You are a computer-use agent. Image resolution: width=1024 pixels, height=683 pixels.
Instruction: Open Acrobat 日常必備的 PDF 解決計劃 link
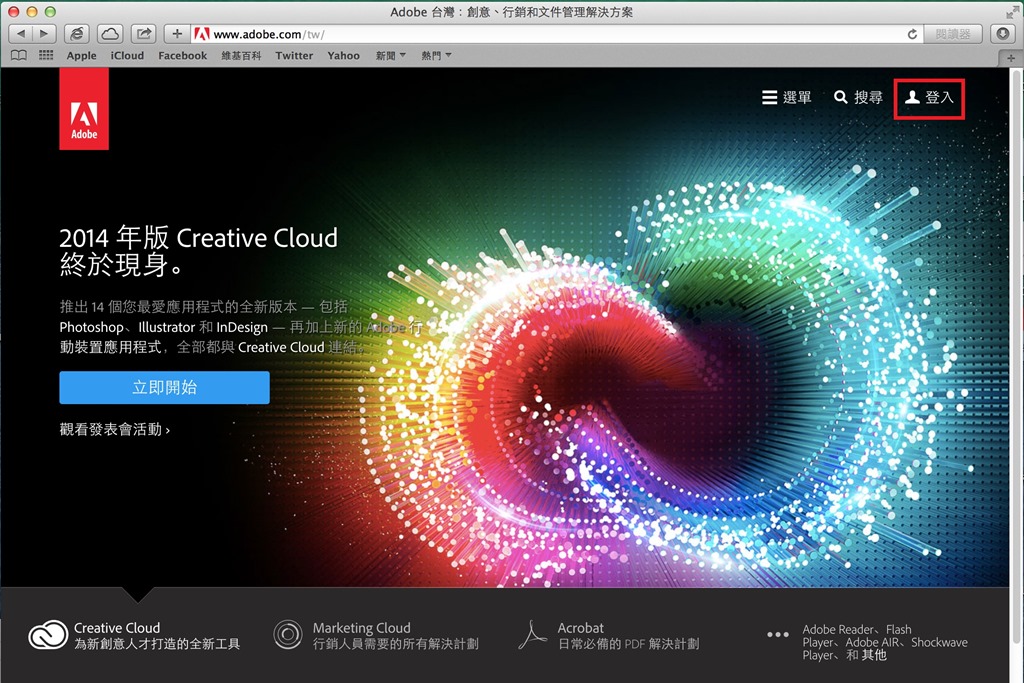pos(628,635)
